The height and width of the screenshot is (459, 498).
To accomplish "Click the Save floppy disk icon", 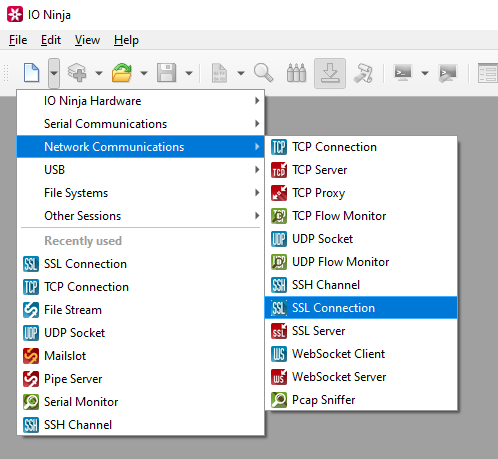I will coord(167,73).
